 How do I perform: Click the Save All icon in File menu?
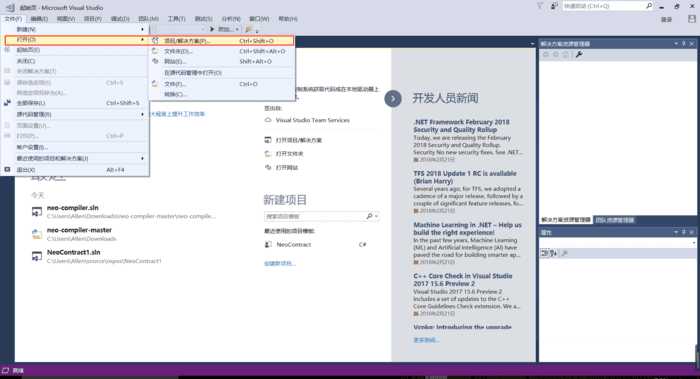(7, 103)
